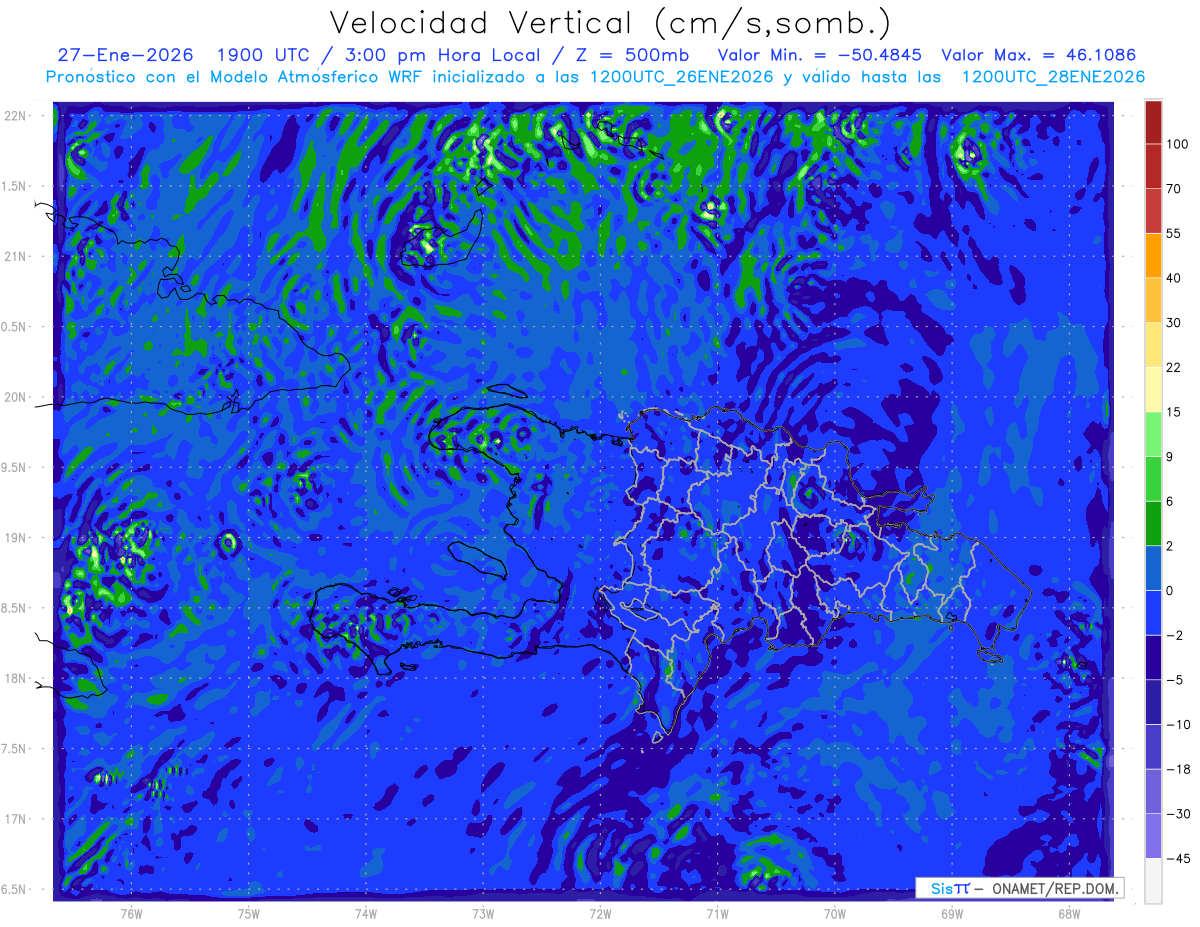The height and width of the screenshot is (927, 1200).
Task: Click the '17N' latitude axis label
Action: click(16, 819)
